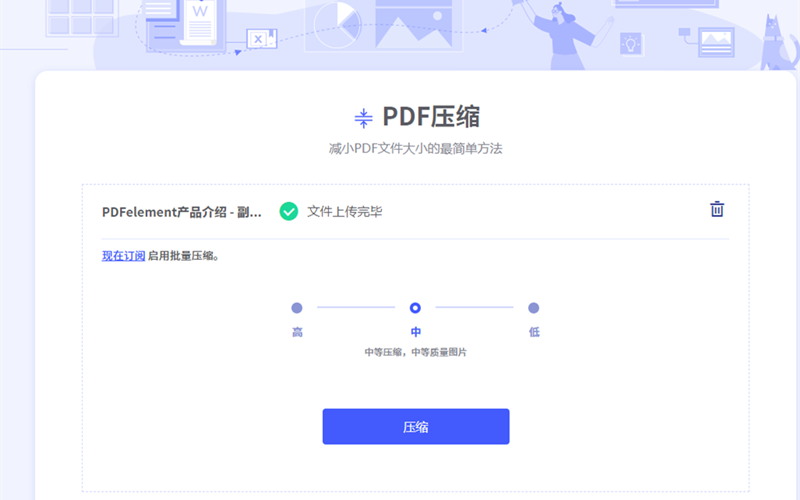800x500 pixels.
Task: Click the small X file icon in banner
Action: (x=261, y=39)
